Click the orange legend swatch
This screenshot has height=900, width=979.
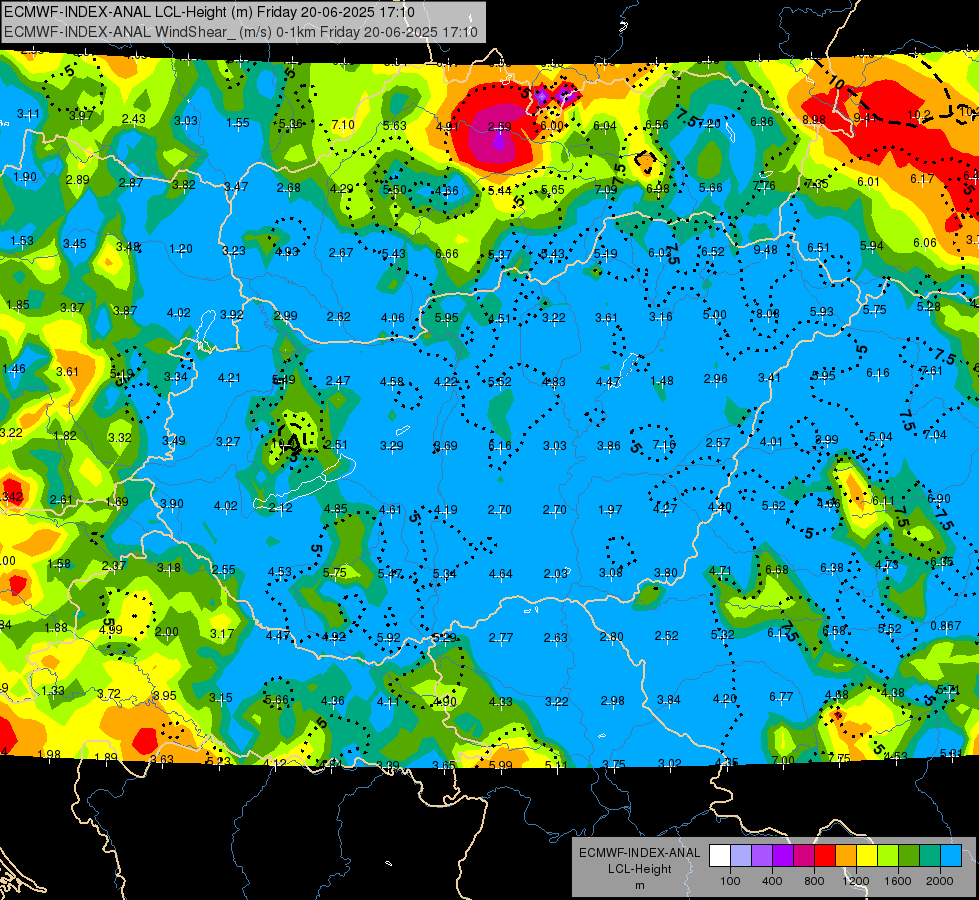click(x=845, y=856)
